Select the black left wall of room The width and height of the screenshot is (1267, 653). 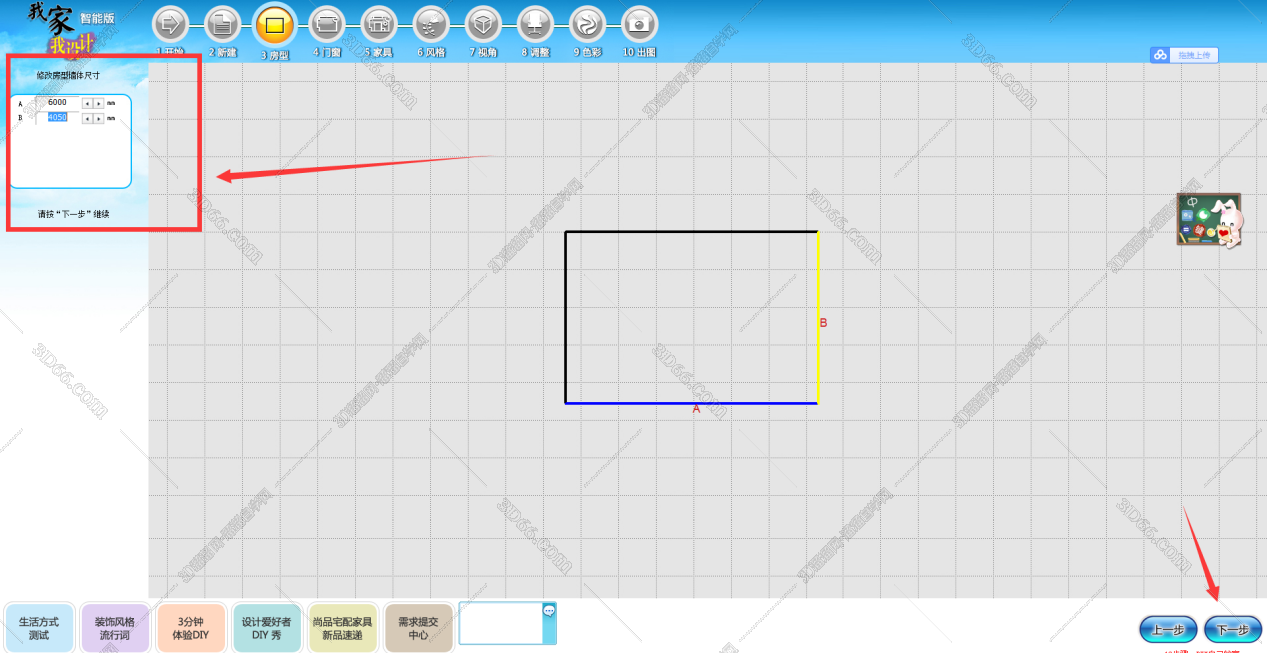(x=566, y=317)
